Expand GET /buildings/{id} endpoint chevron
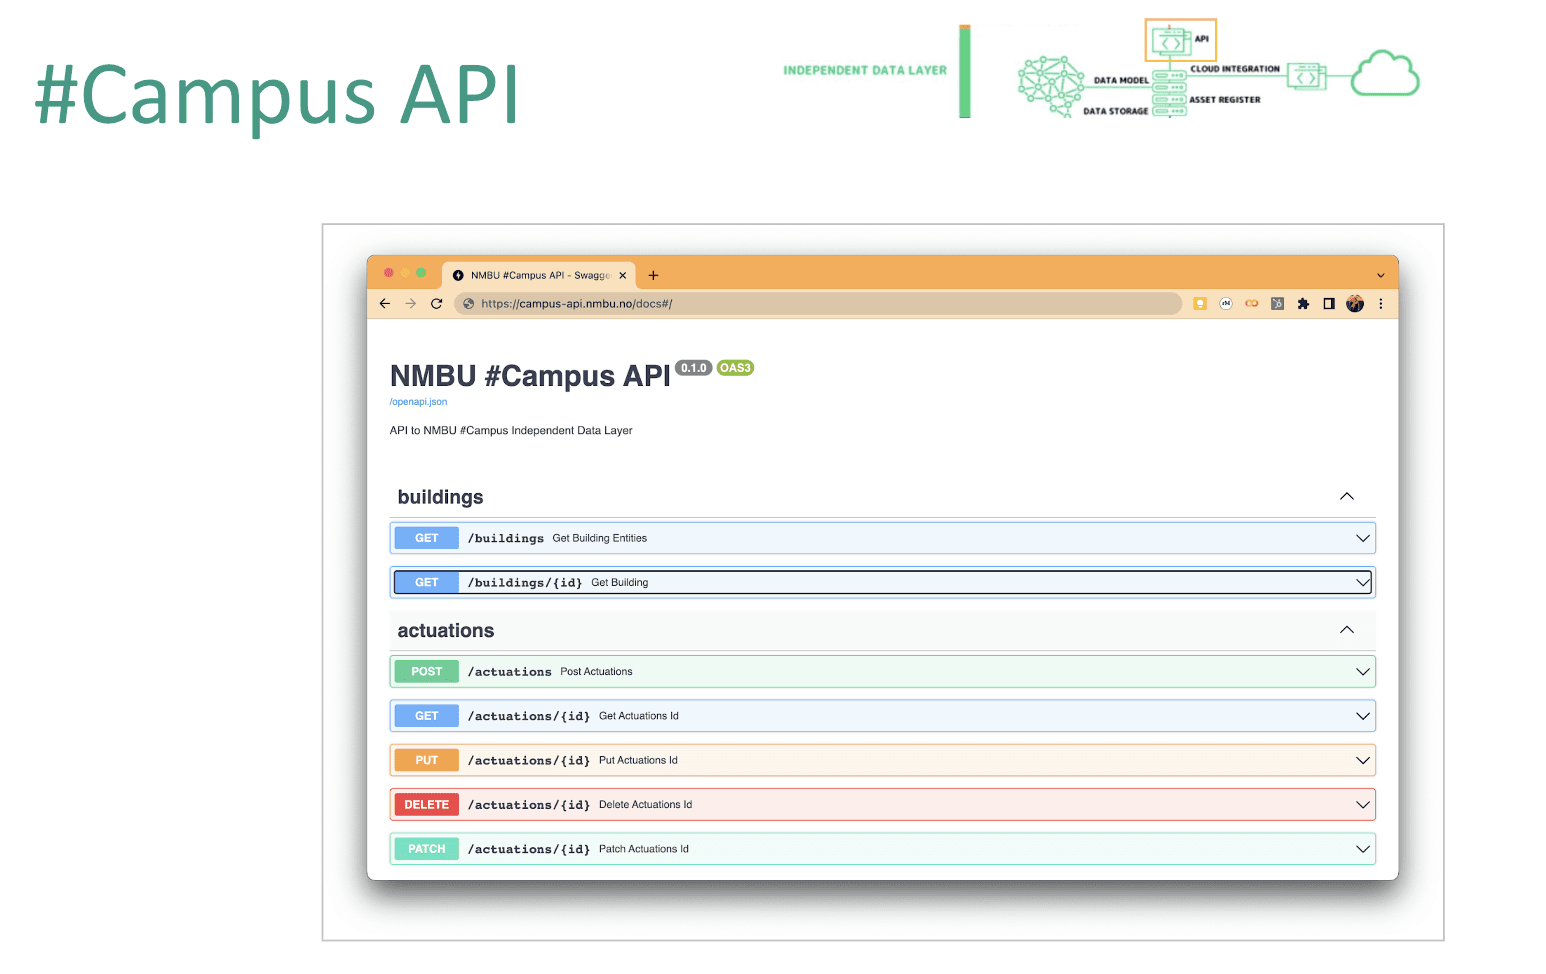 point(1363,582)
